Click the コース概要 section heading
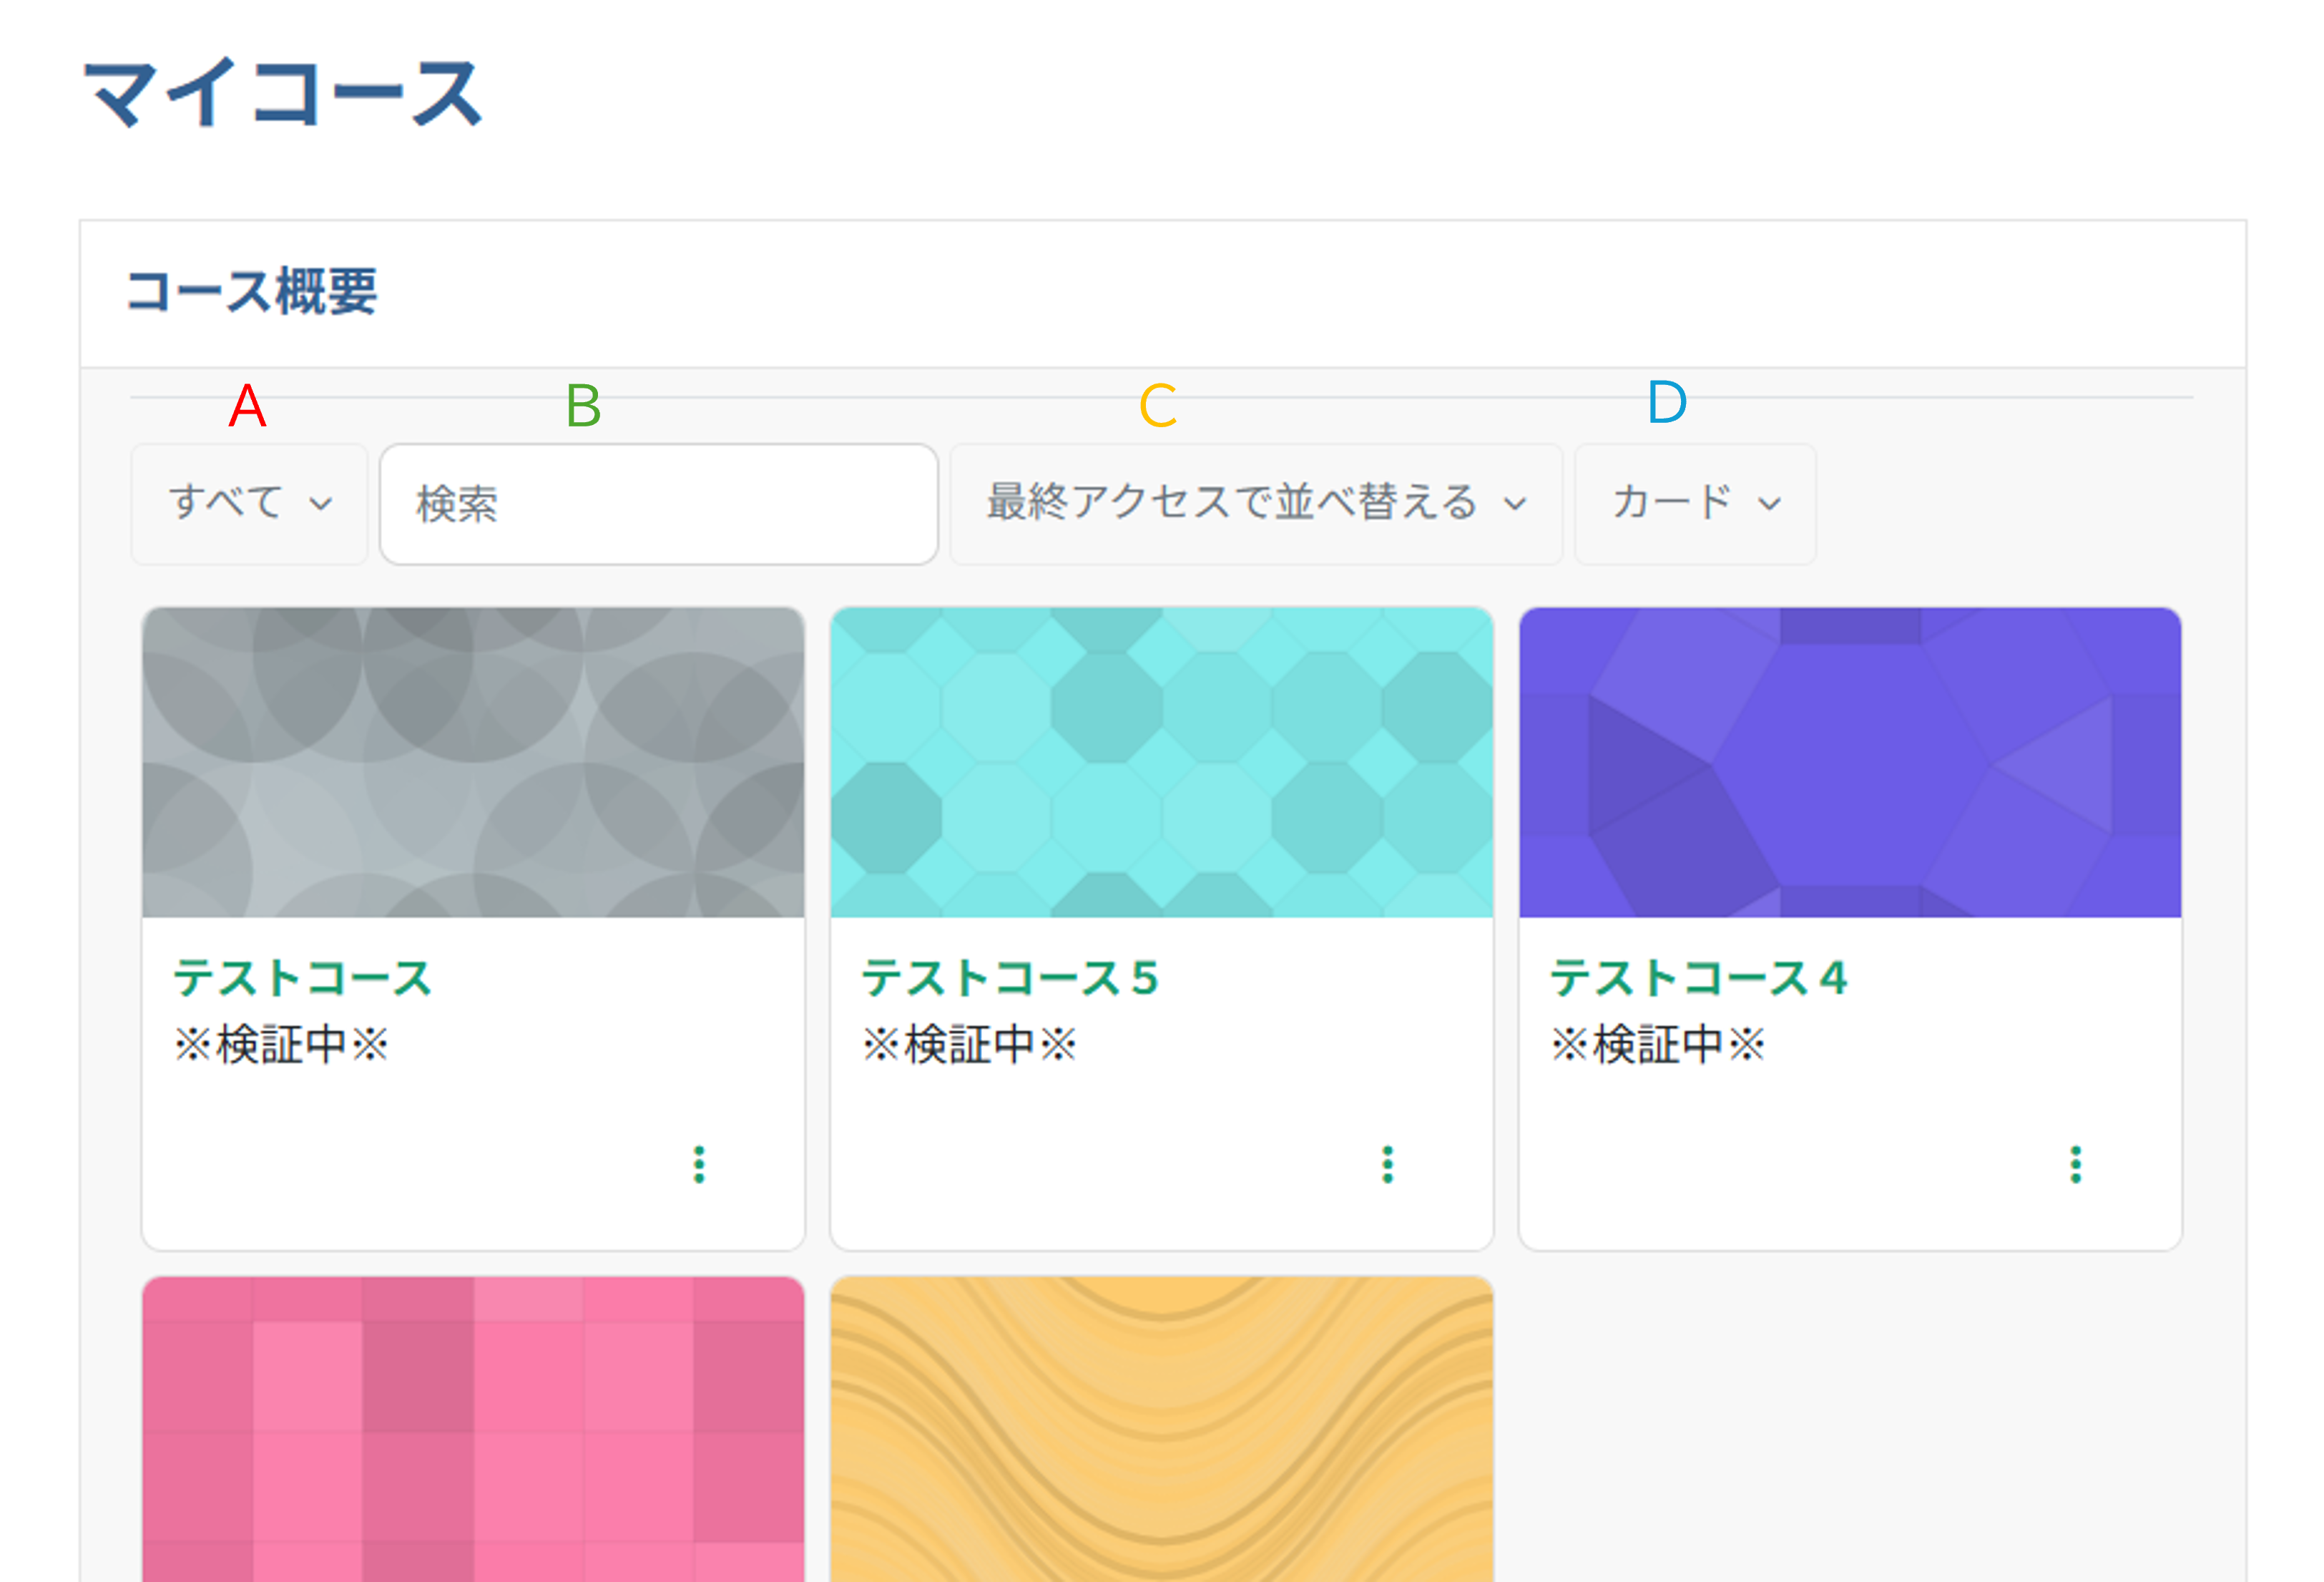 252,292
